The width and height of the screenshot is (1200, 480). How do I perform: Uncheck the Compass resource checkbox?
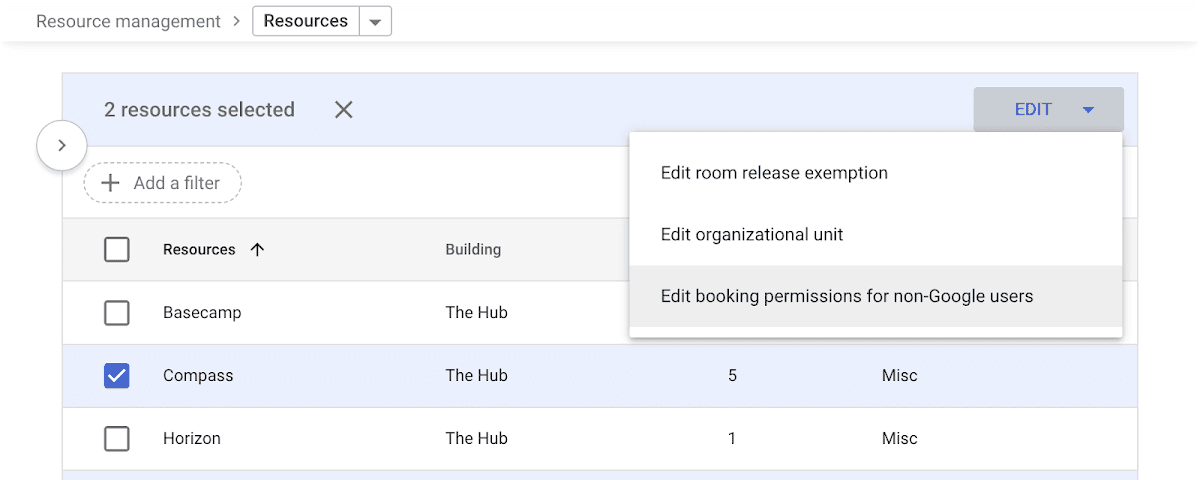[x=117, y=376]
